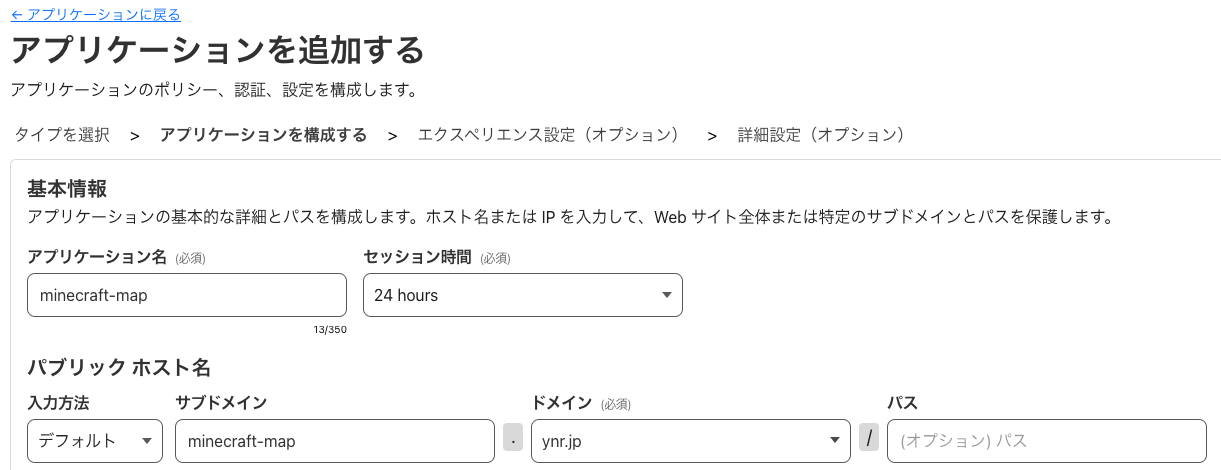Focus the アプリケーション名 text field
The height and width of the screenshot is (470, 1221).
tap(187, 295)
